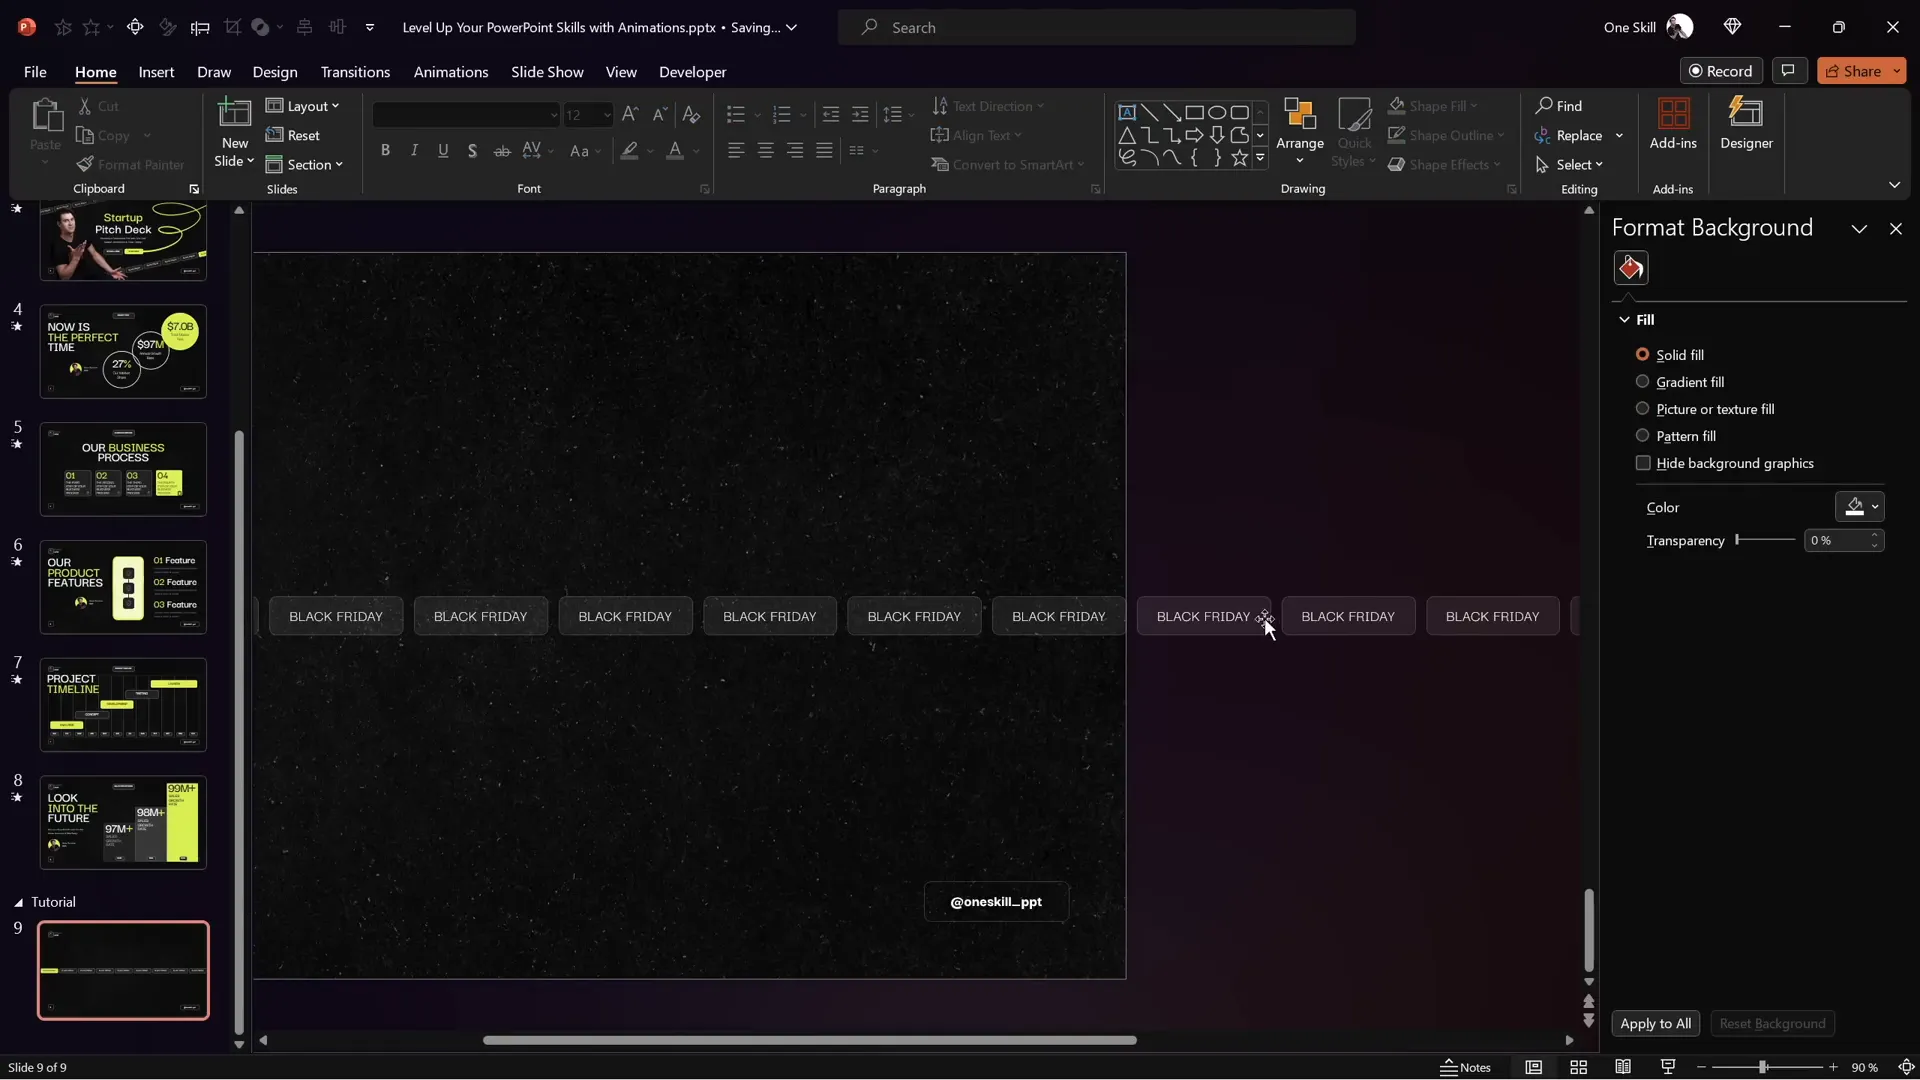The height and width of the screenshot is (1080, 1920).
Task: Click the Underline formatting icon
Action: (x=443, y=151)
